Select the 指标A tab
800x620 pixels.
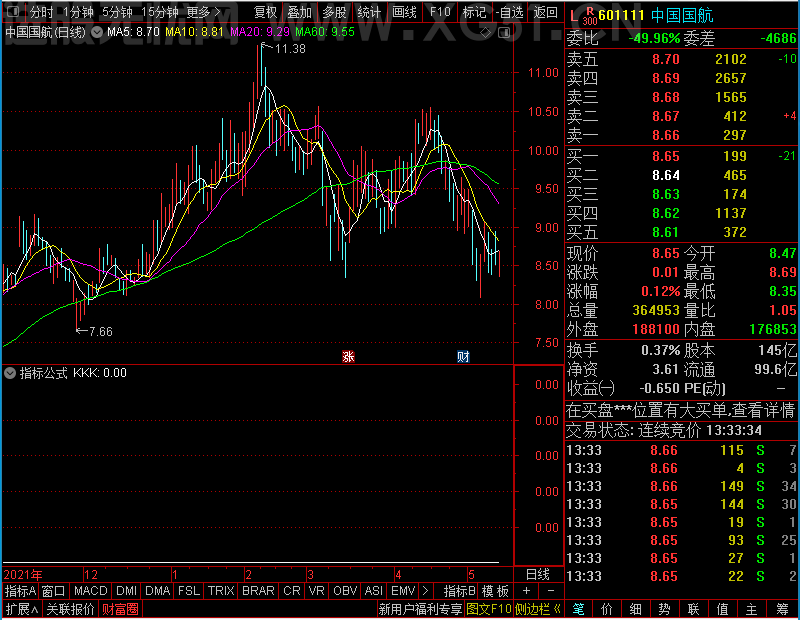[x=20, y=591]
